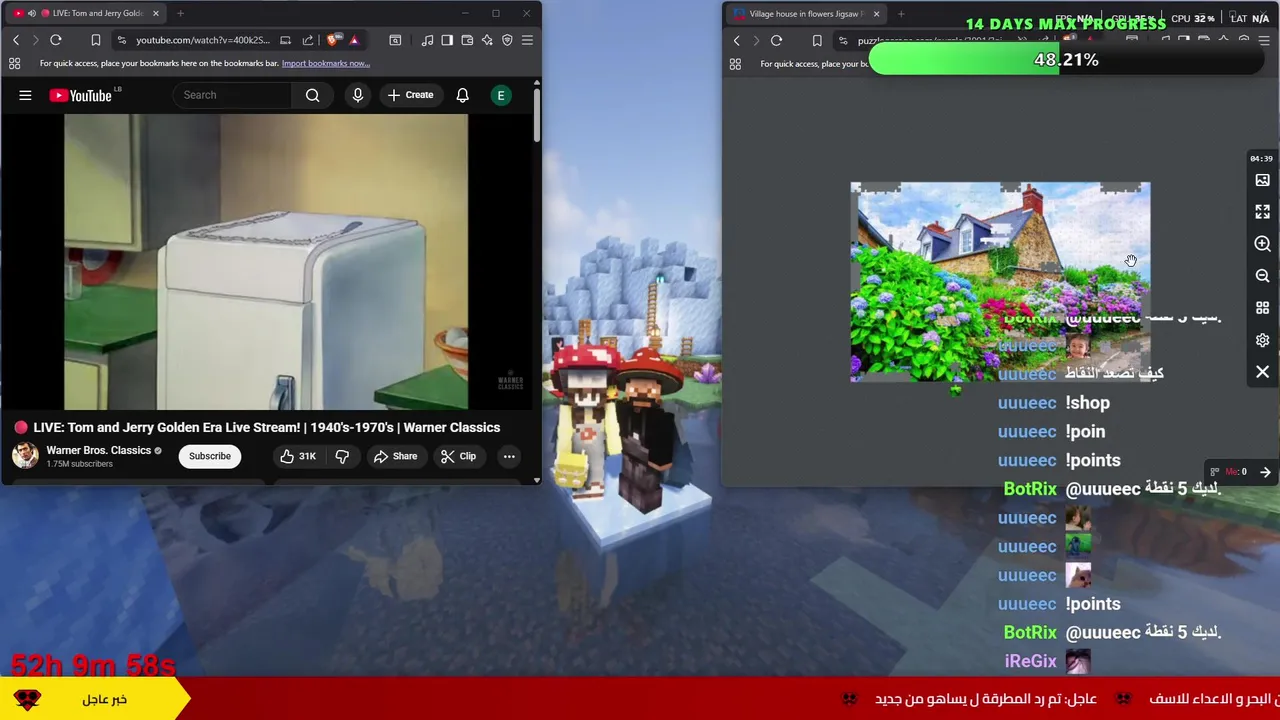Select the Village house in flowers Jigsaw tab

pyautogui.click(x=805, y=14)
